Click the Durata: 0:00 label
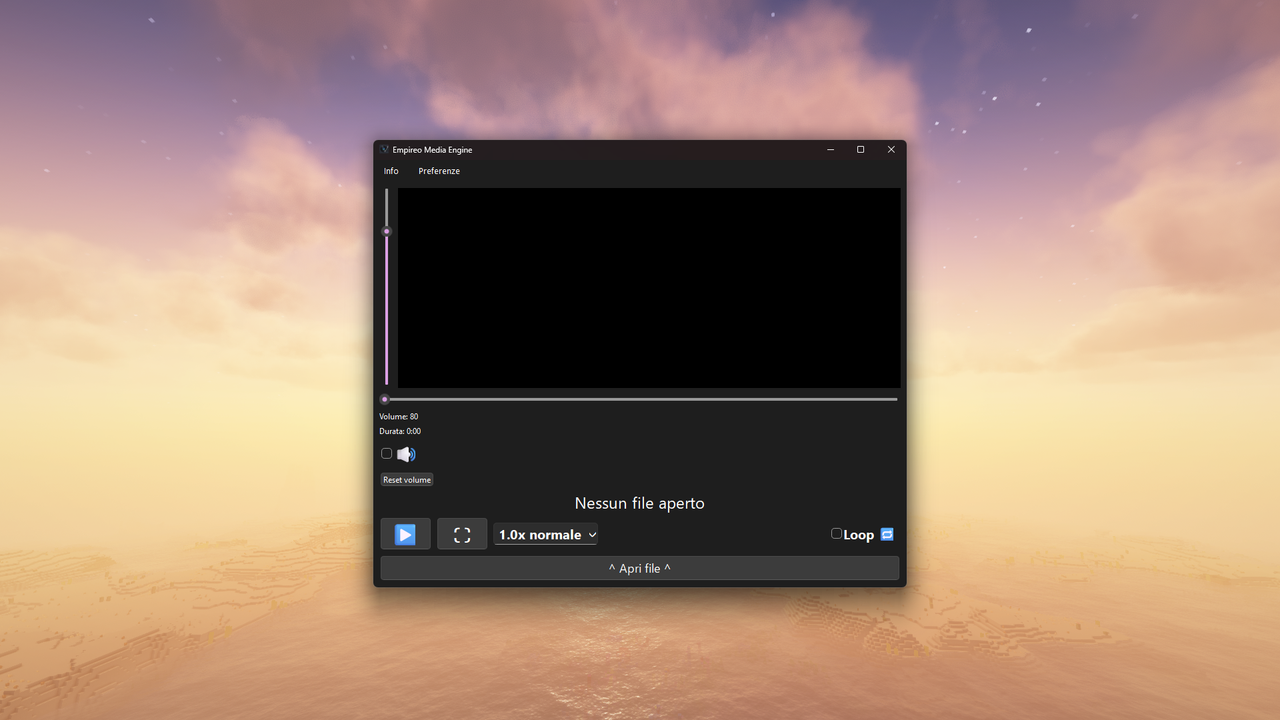Viewport: 1280px width, 720px height. 400,432
